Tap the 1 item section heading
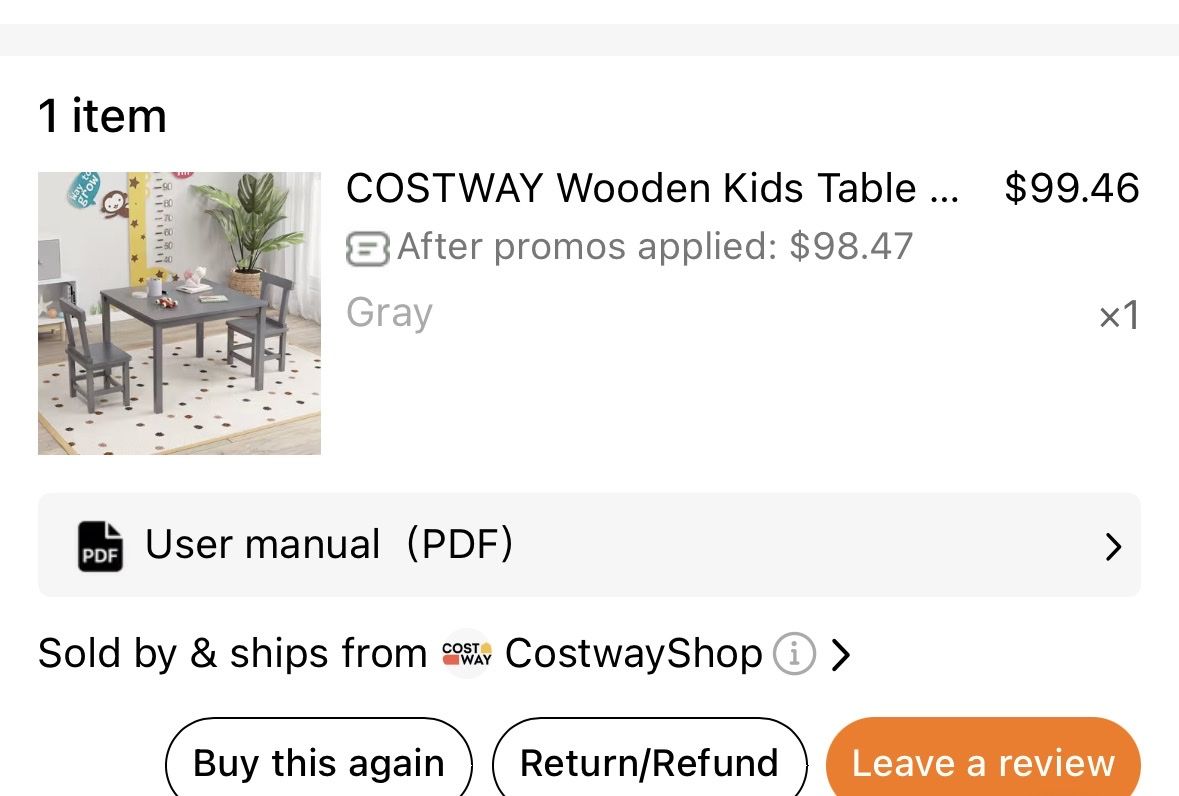This screenshot has height=796, width=1179. point(102,116)
